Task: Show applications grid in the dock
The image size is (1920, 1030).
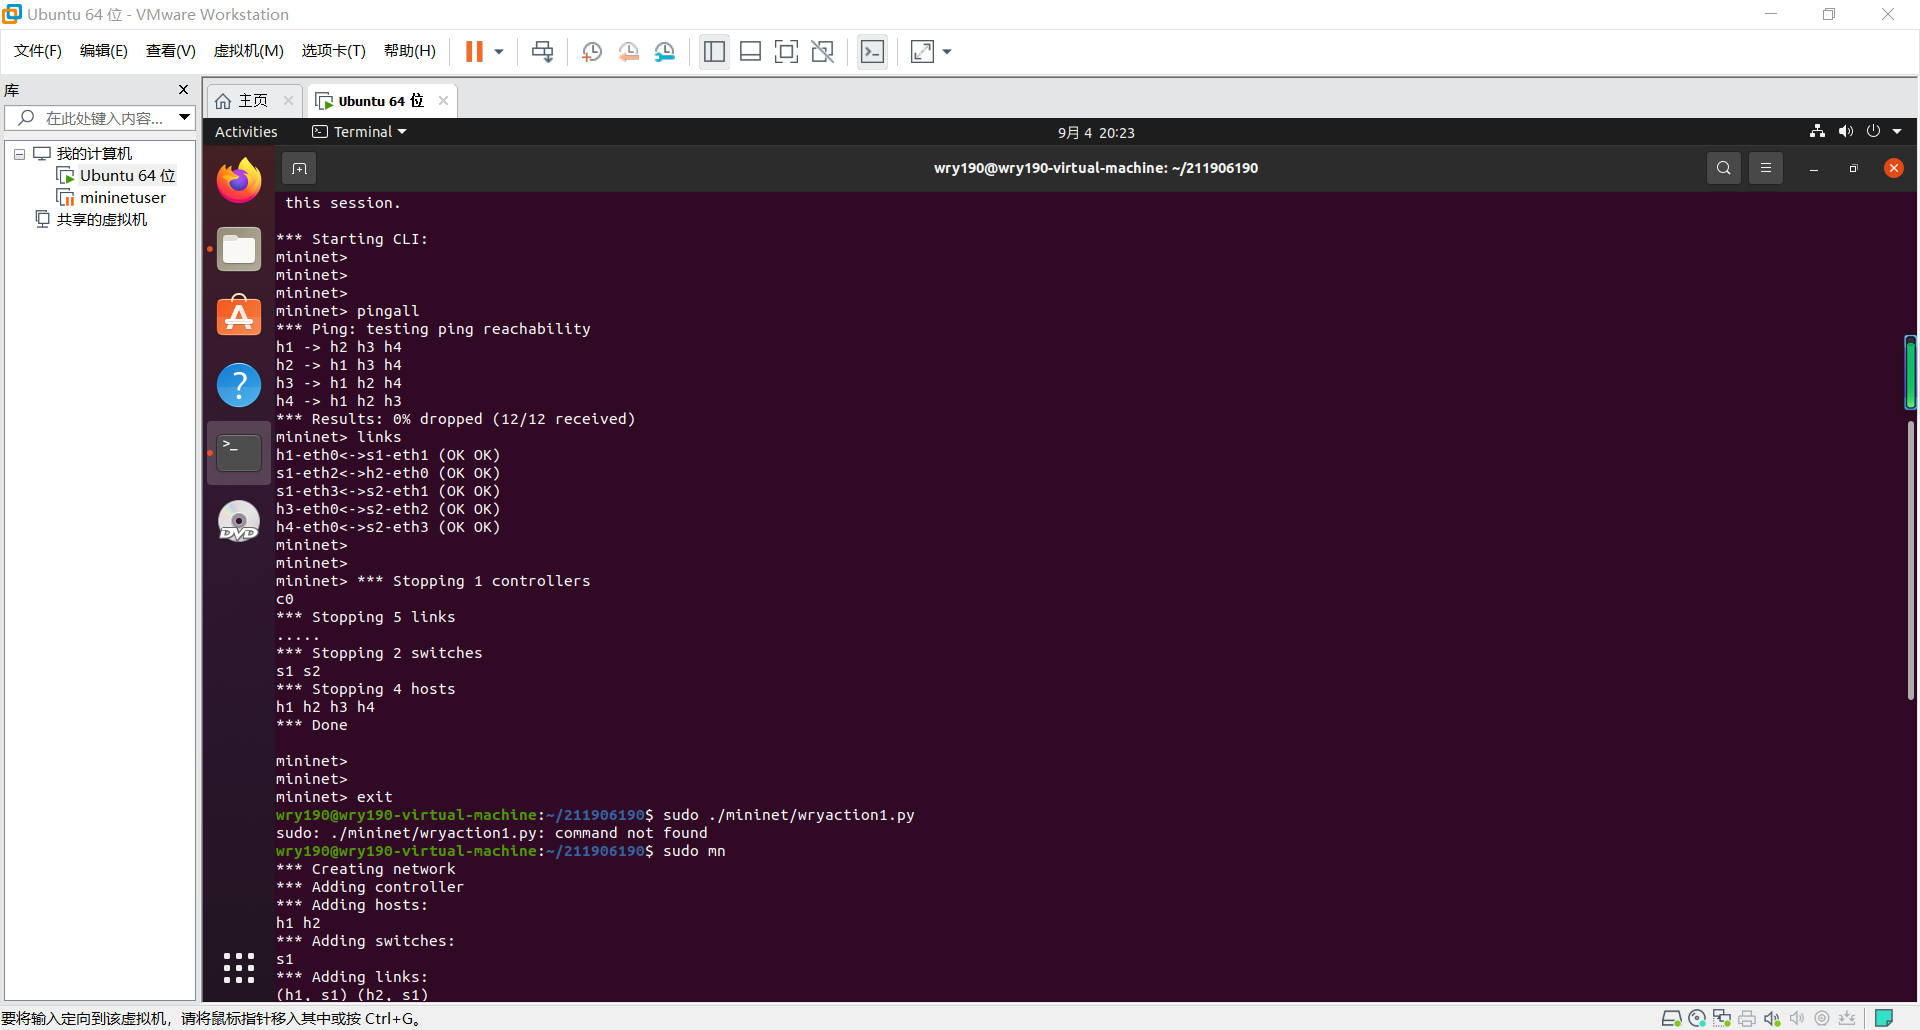Action: [239, 967]
